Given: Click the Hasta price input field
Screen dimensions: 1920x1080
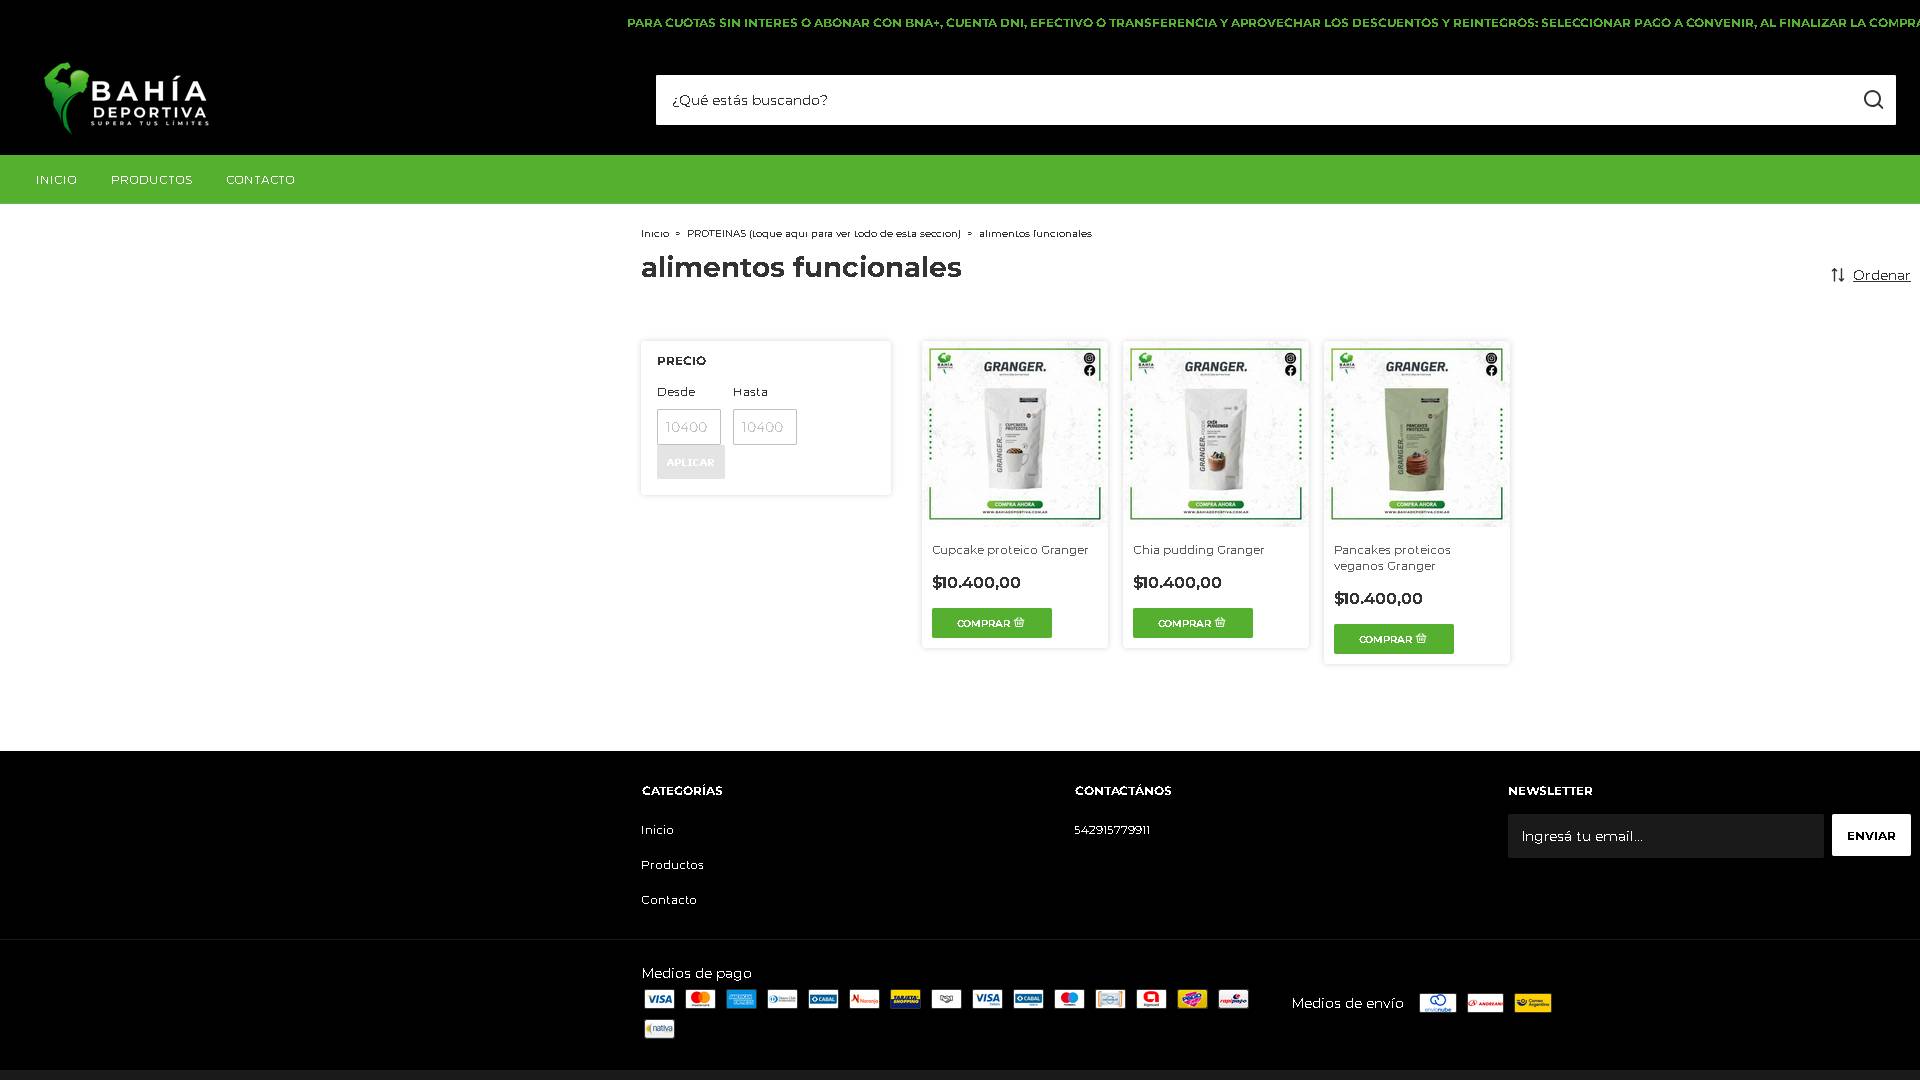Looking at the screenshot, I should click(x=765, y=427).
